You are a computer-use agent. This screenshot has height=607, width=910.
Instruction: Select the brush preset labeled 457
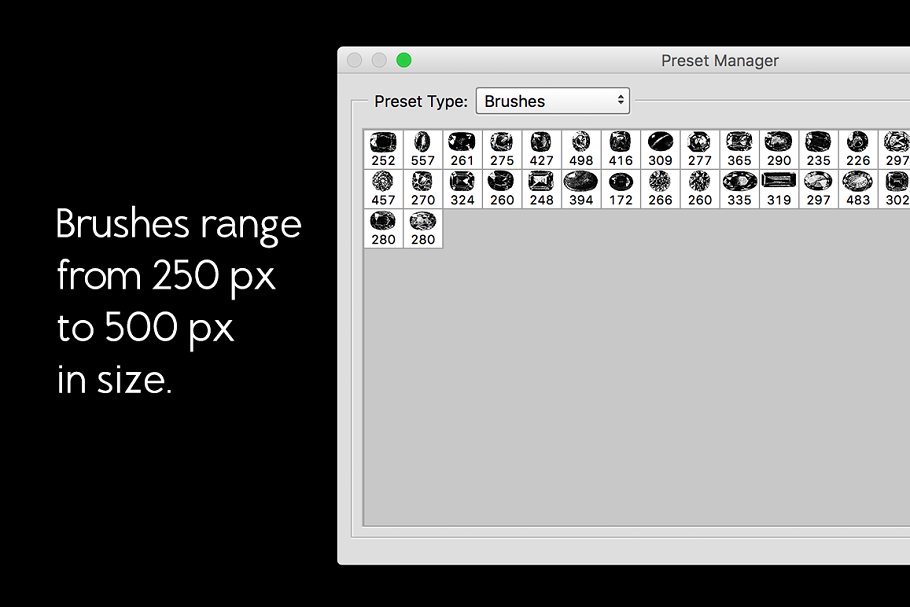[x=383, y=188]
